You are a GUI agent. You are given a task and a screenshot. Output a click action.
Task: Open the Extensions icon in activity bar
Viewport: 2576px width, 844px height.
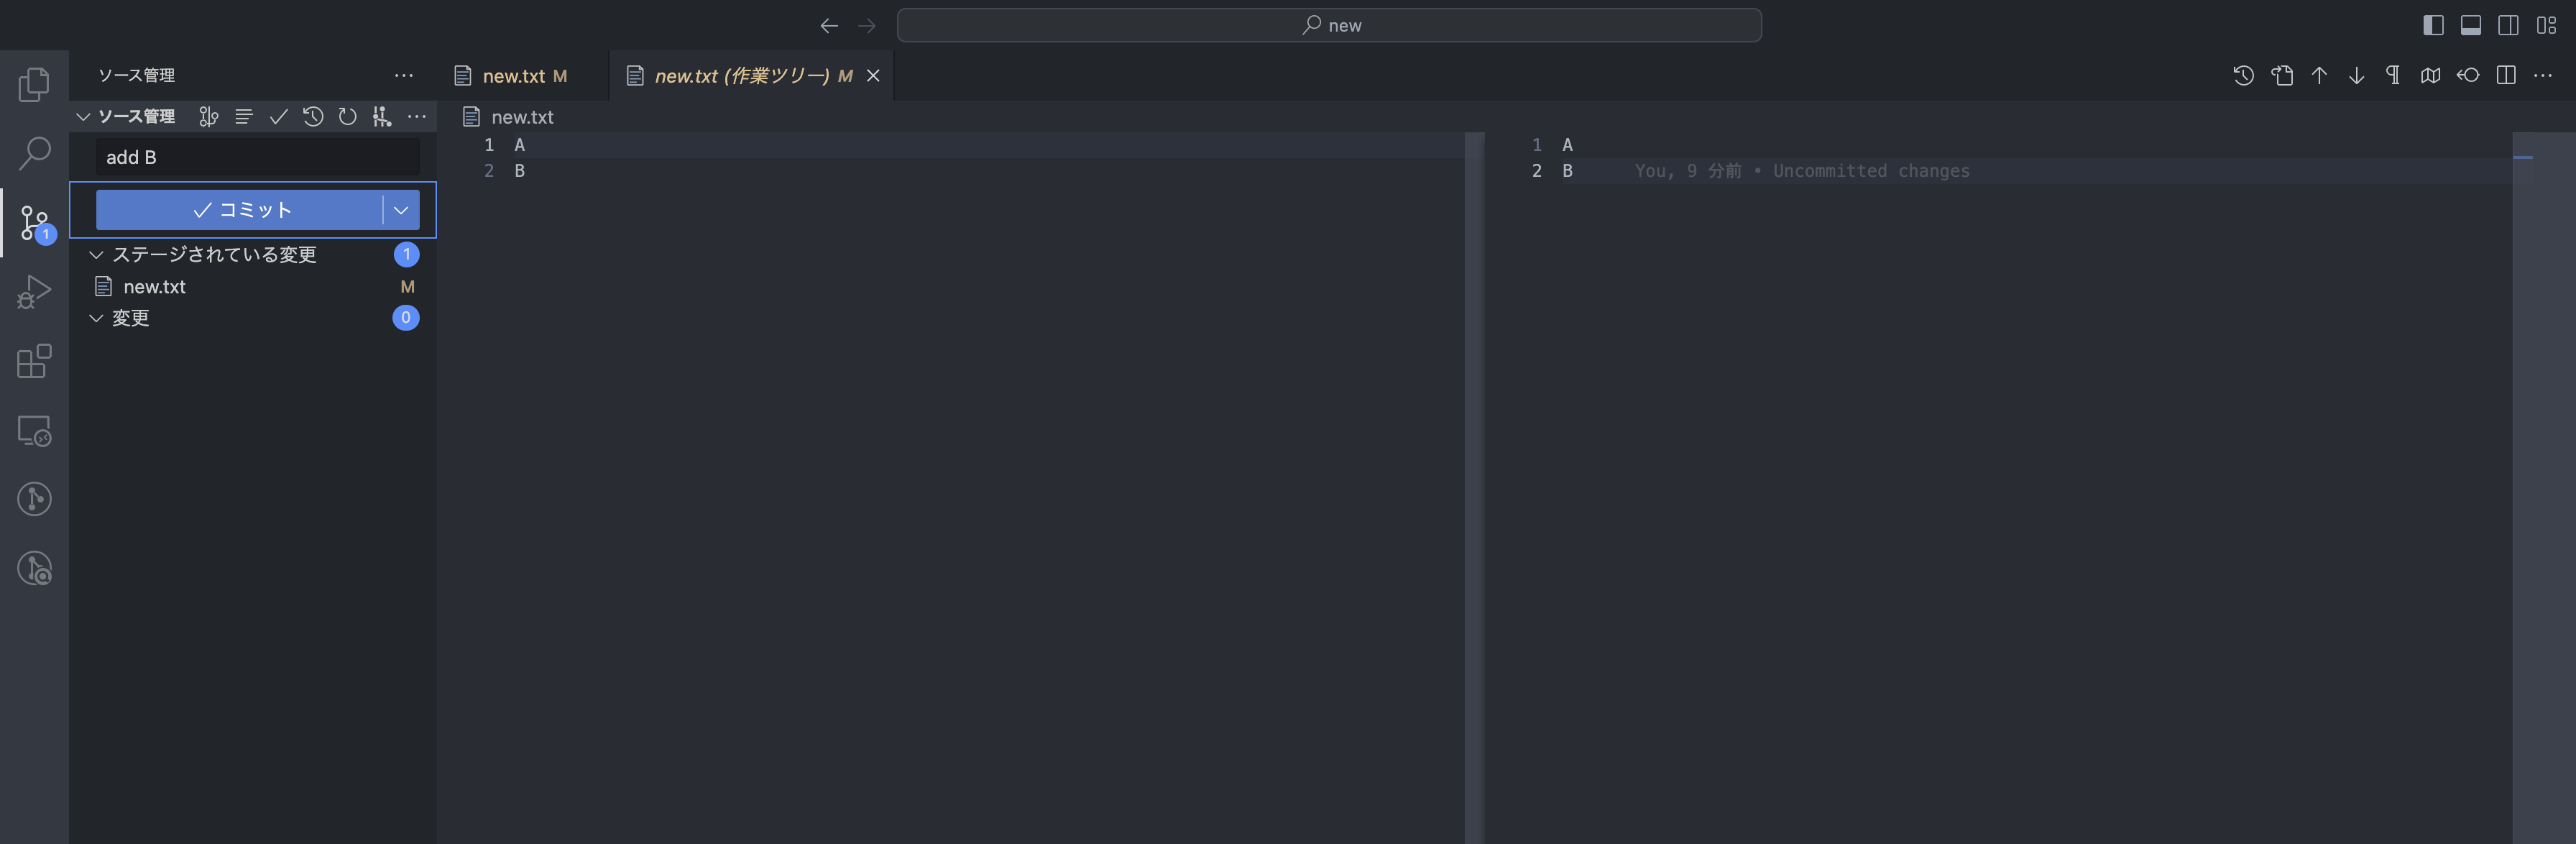[34, 361]
